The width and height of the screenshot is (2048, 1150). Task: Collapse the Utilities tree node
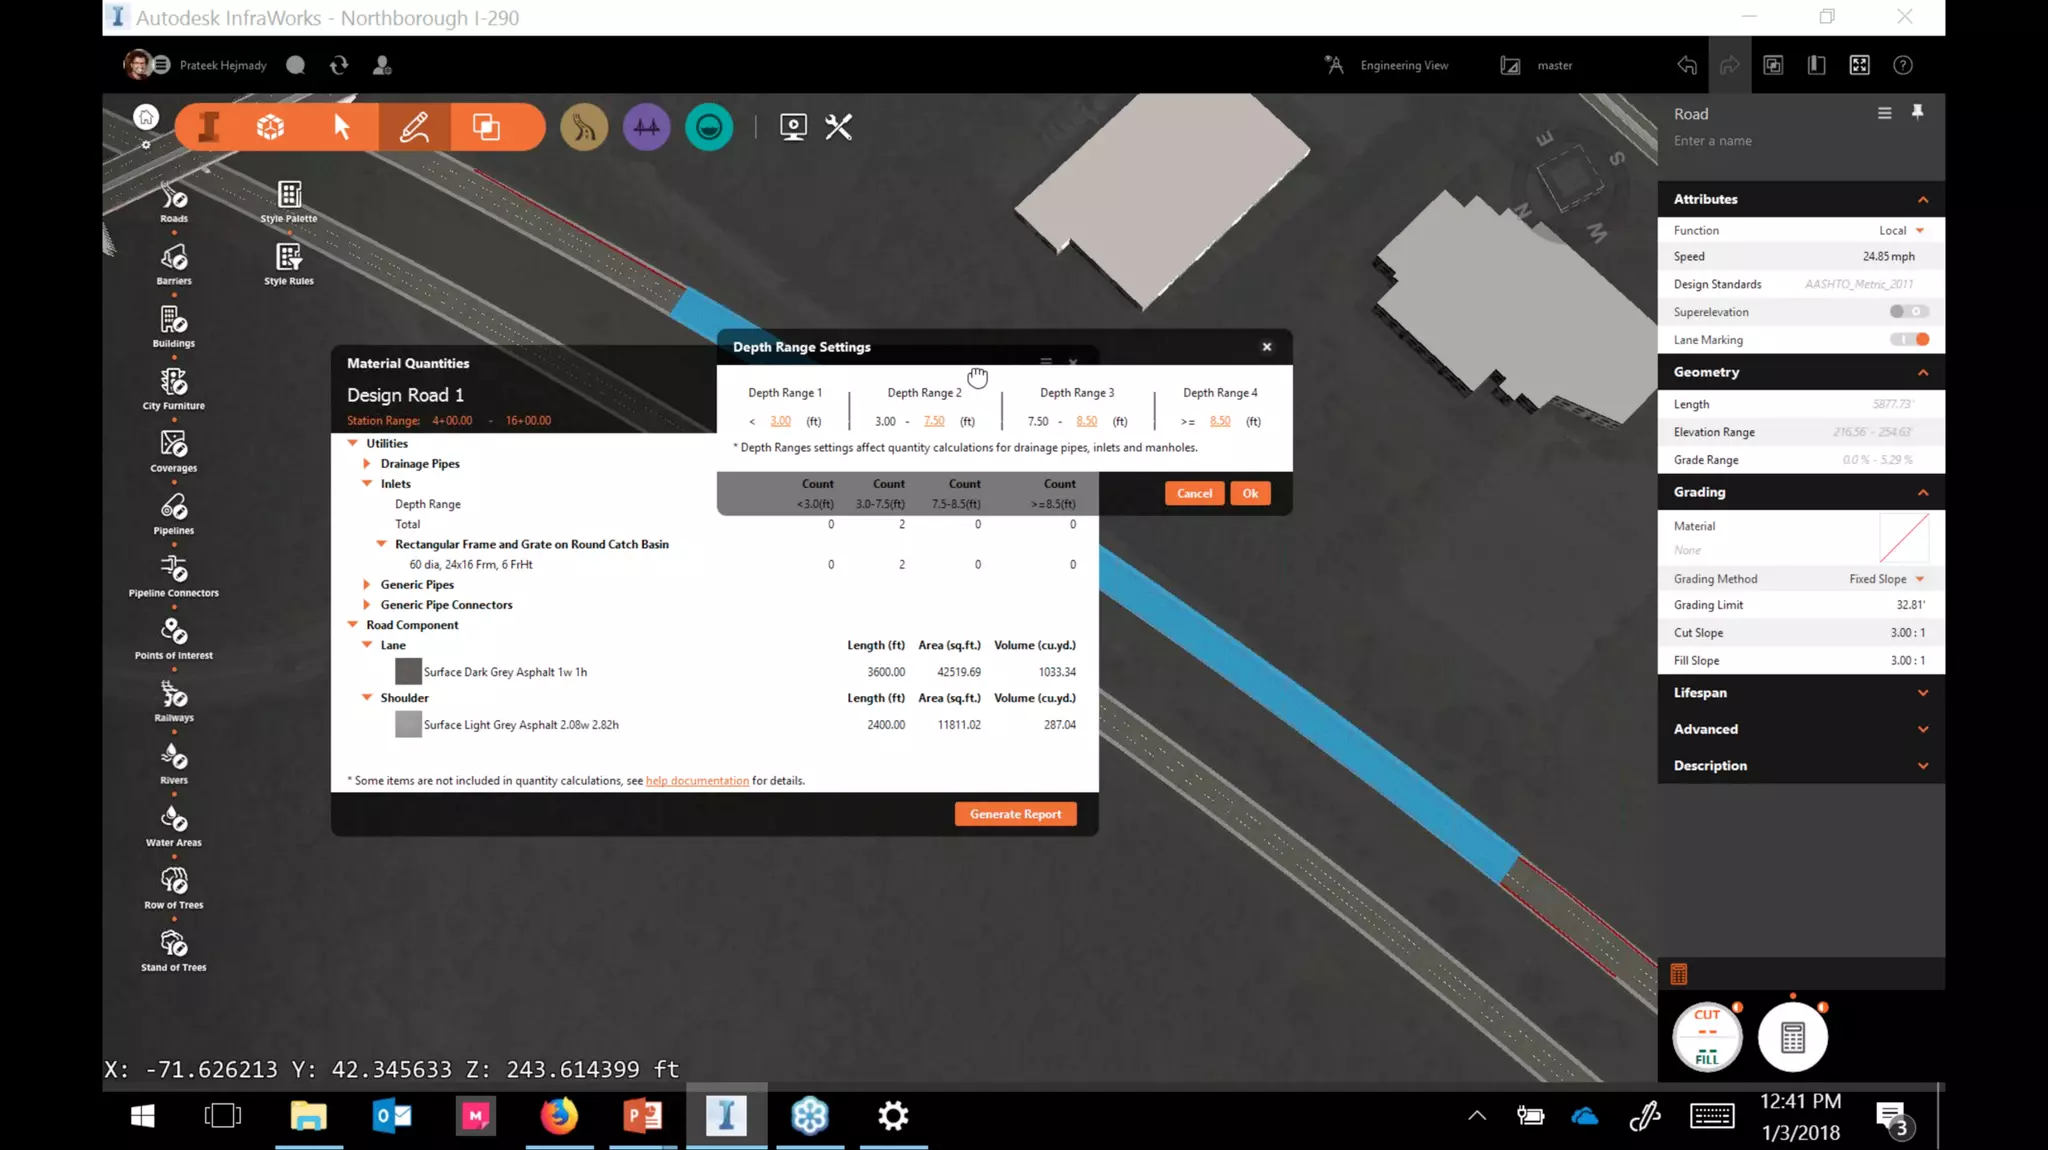353,443
